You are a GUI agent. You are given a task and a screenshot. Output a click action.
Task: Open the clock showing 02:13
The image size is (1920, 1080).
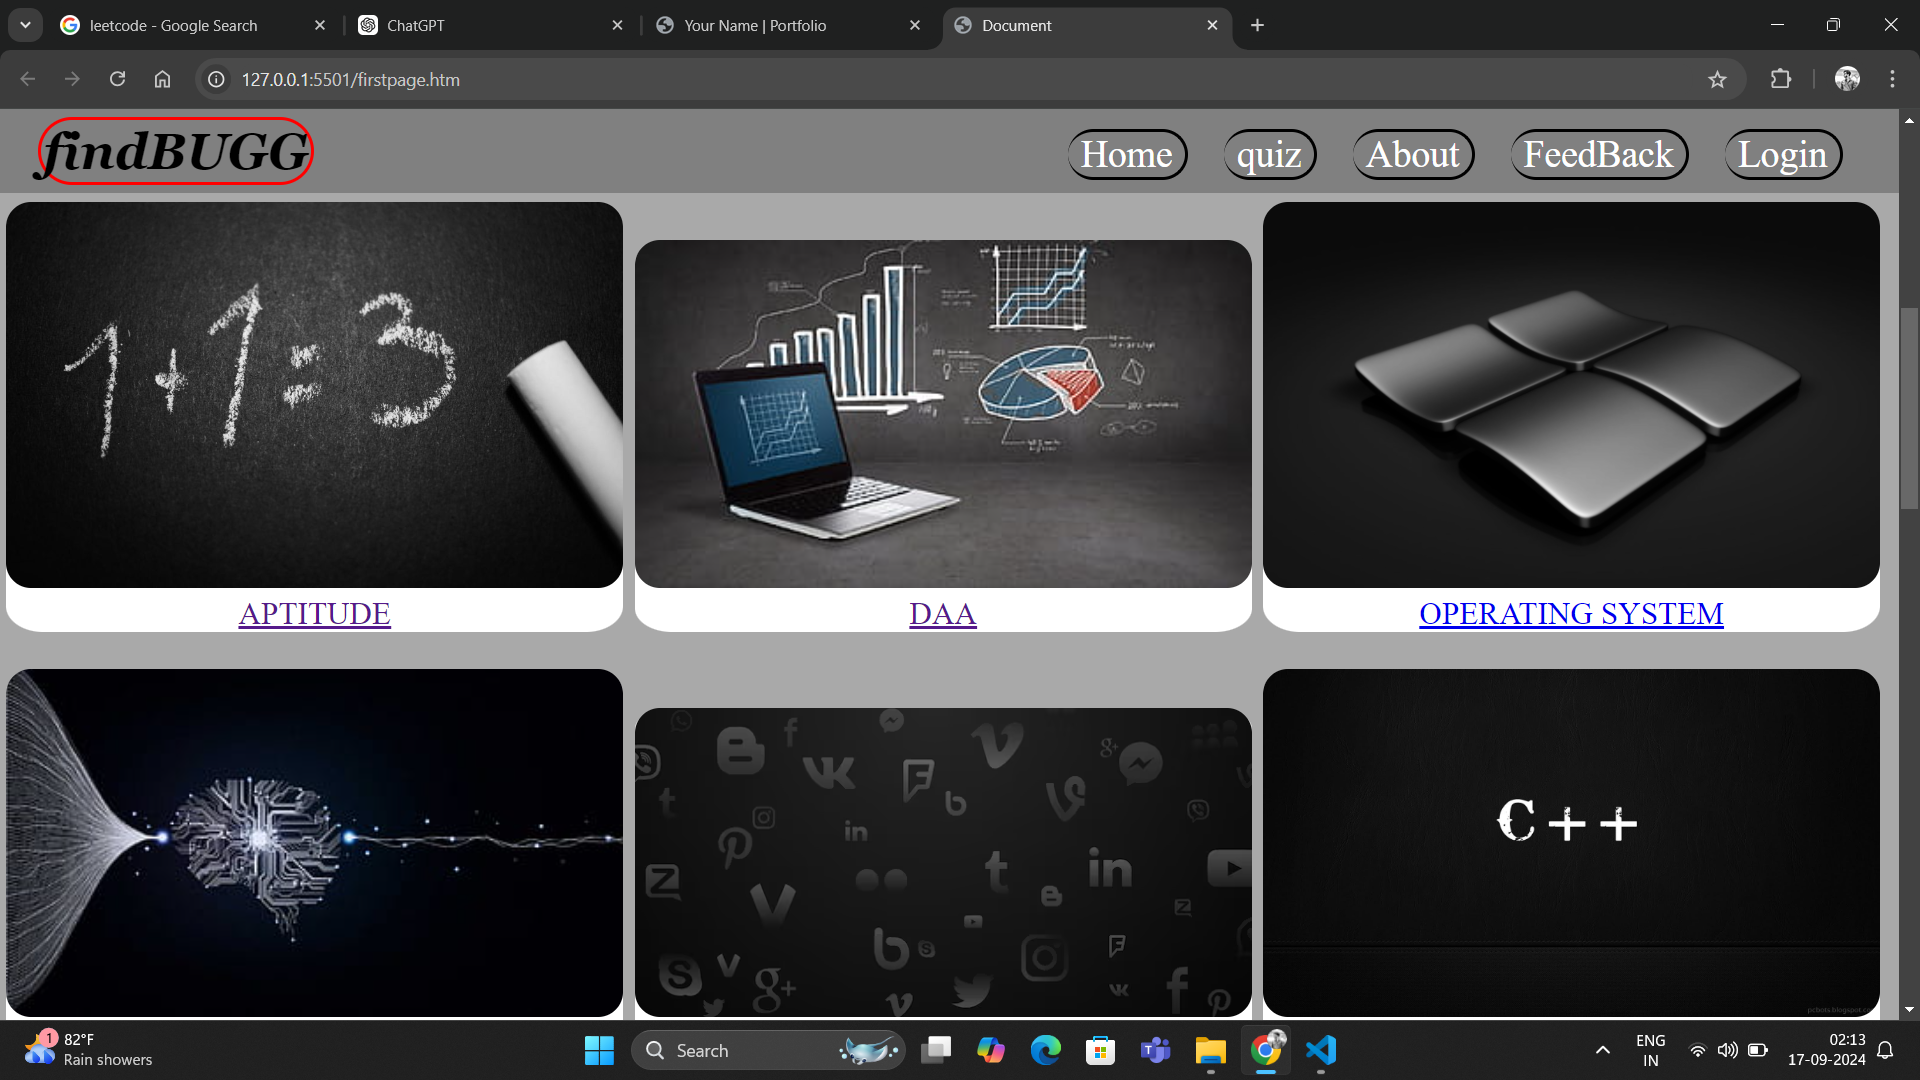coord(1826,1050)
